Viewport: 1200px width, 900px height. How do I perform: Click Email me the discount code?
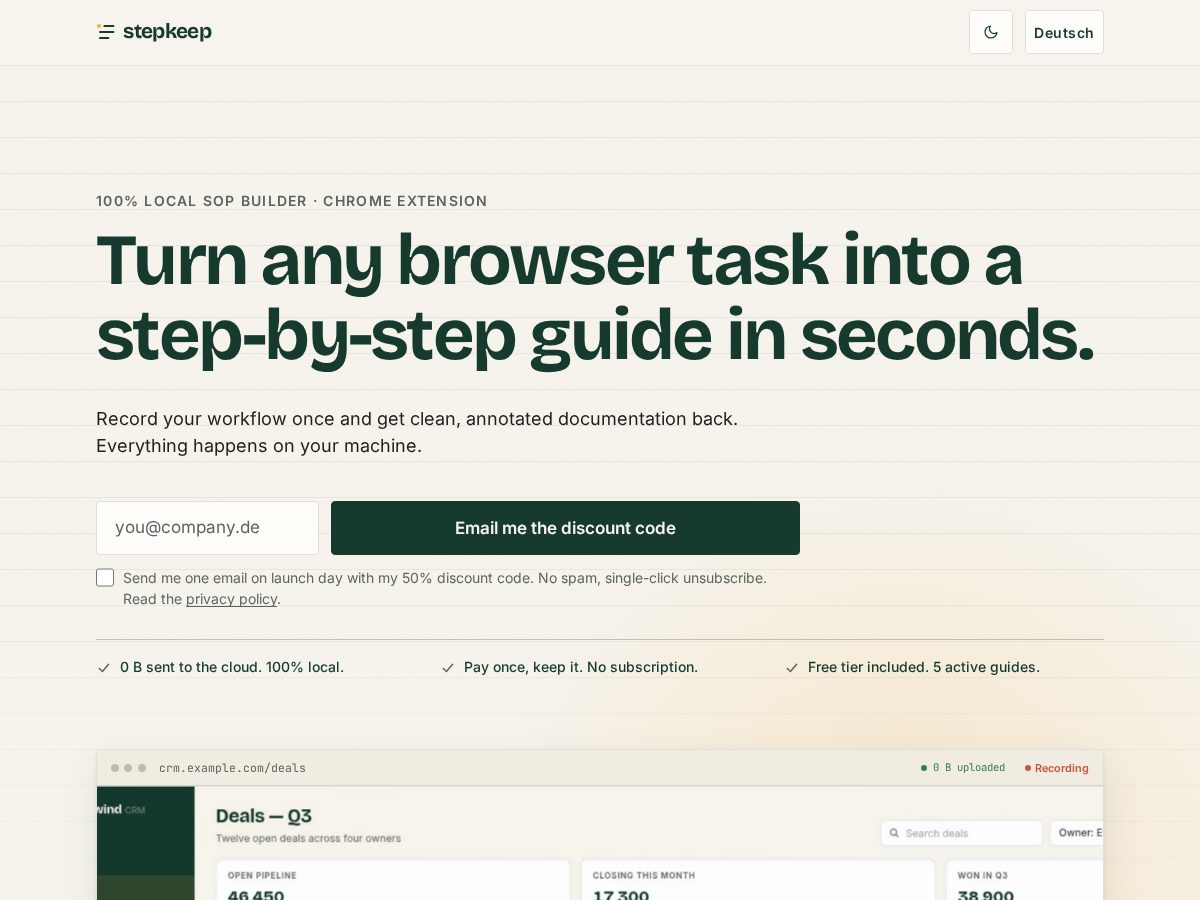[565, 528]
